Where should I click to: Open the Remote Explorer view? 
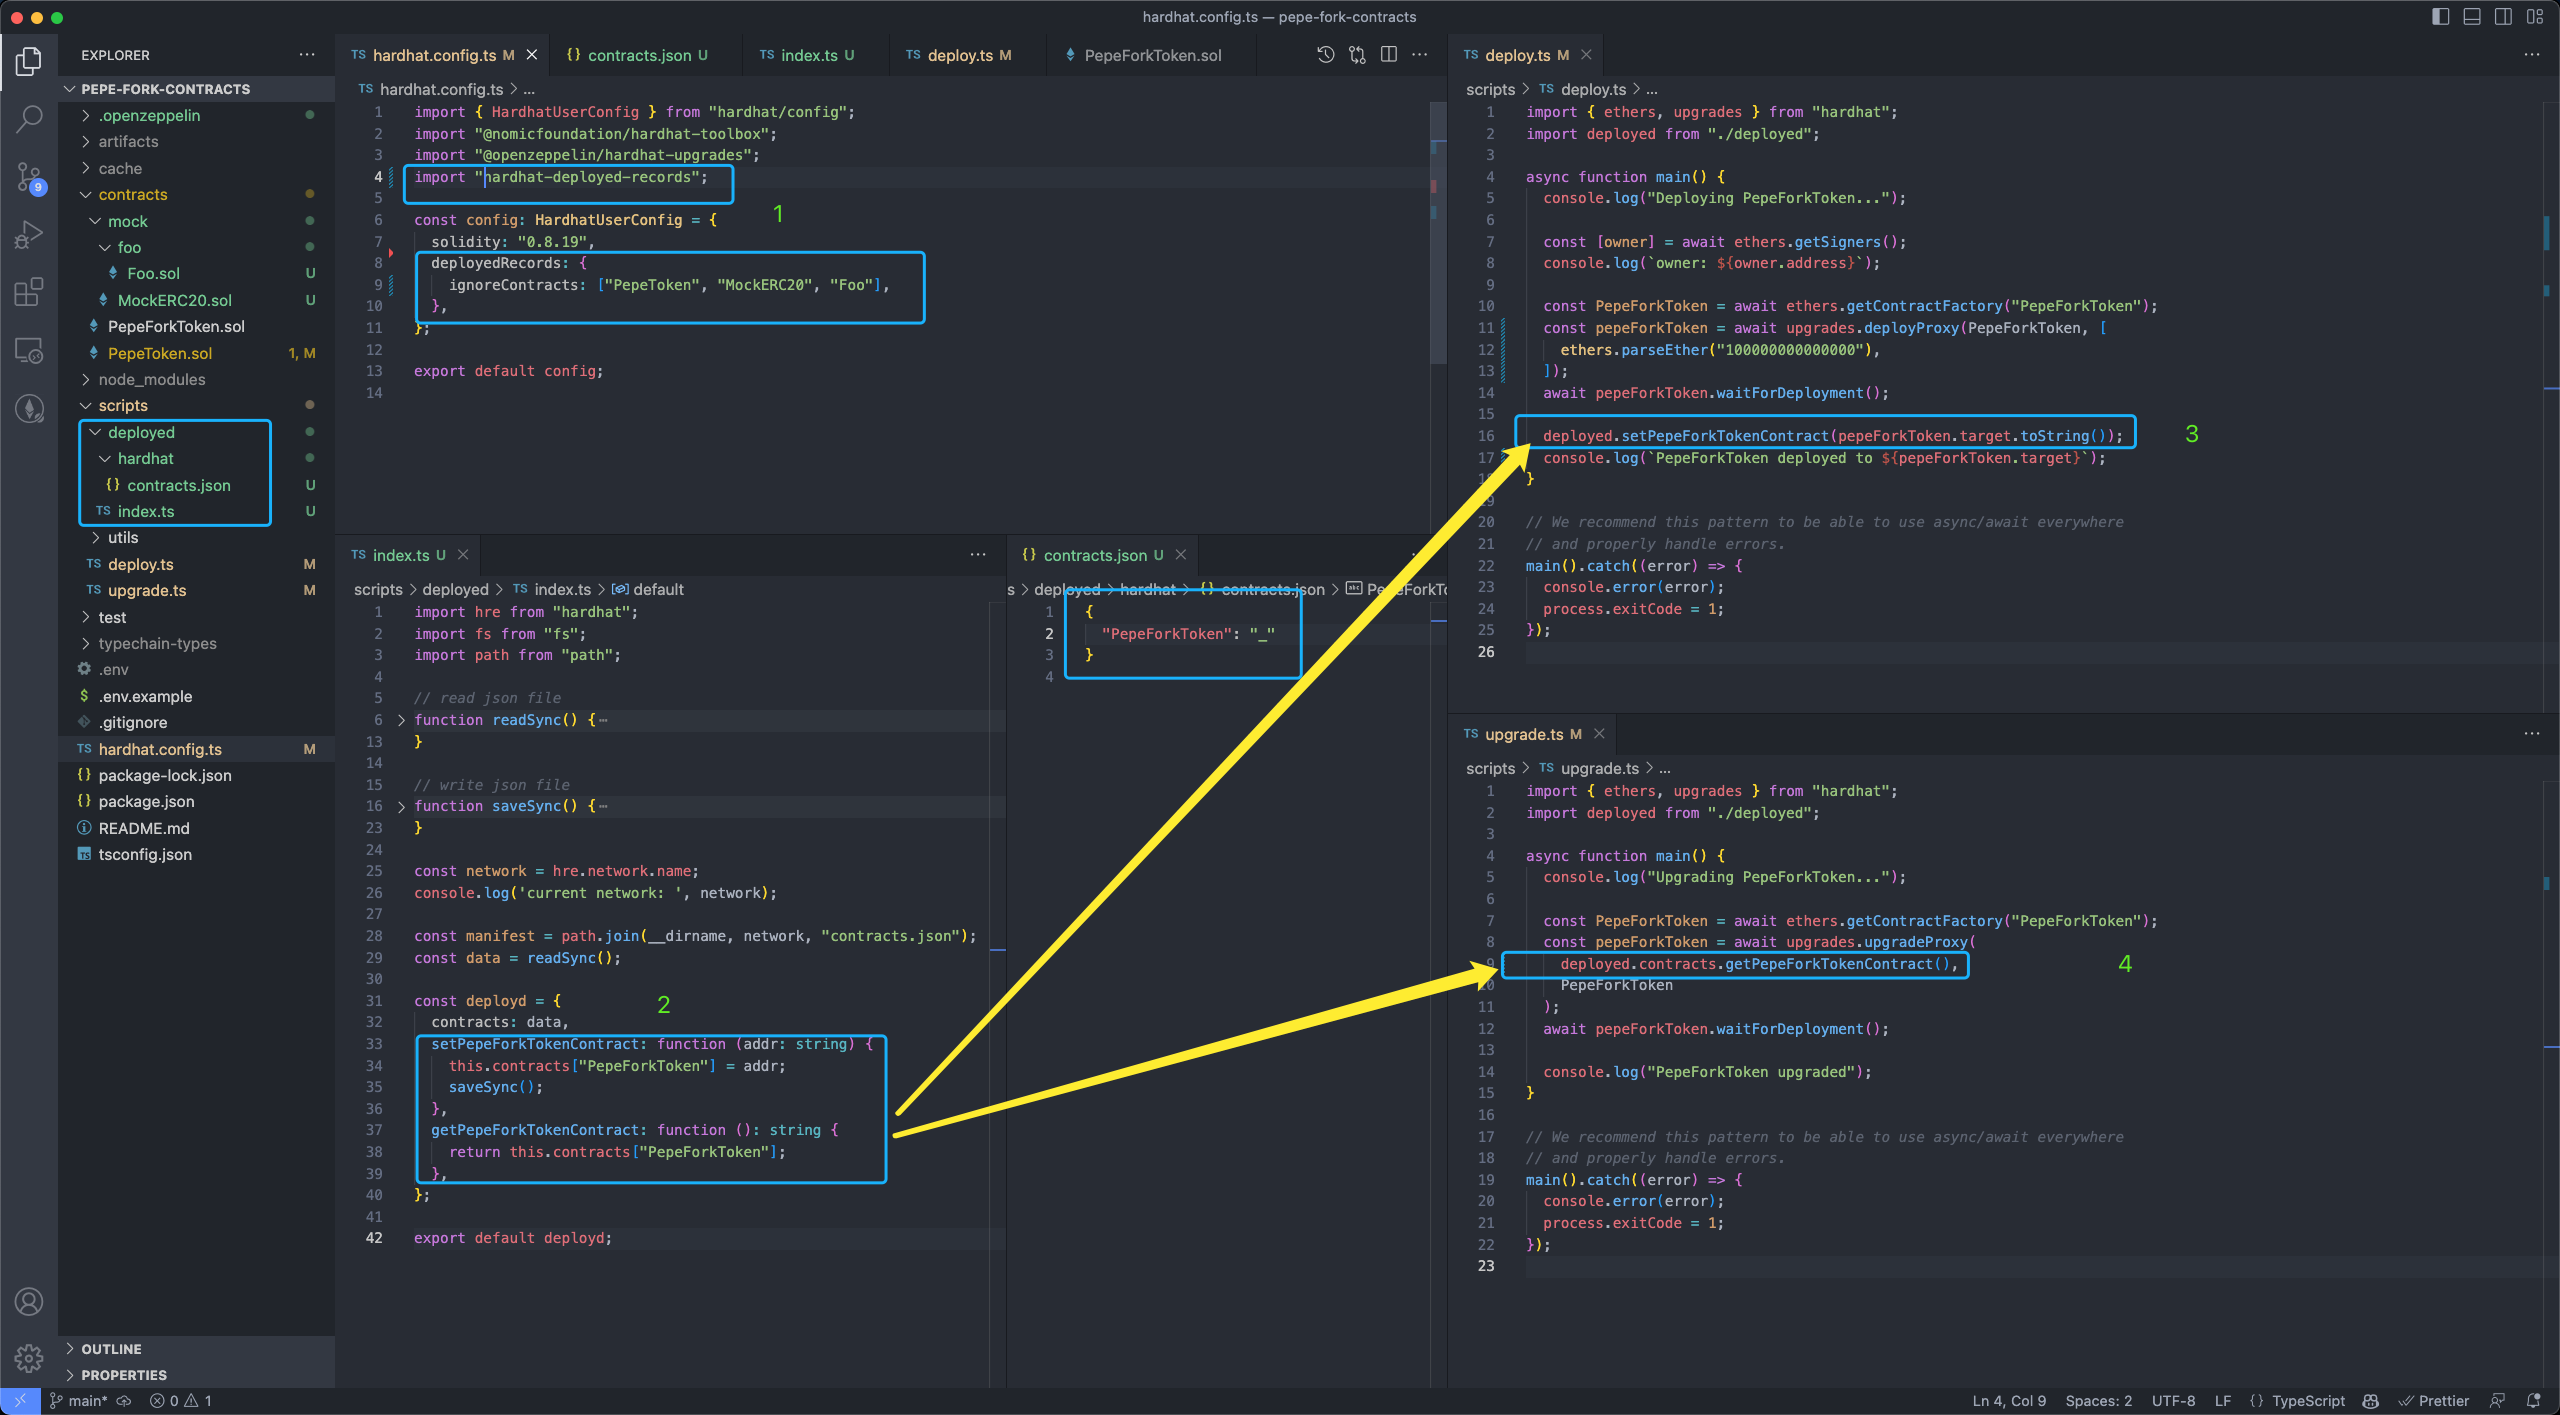click(29, 351)
